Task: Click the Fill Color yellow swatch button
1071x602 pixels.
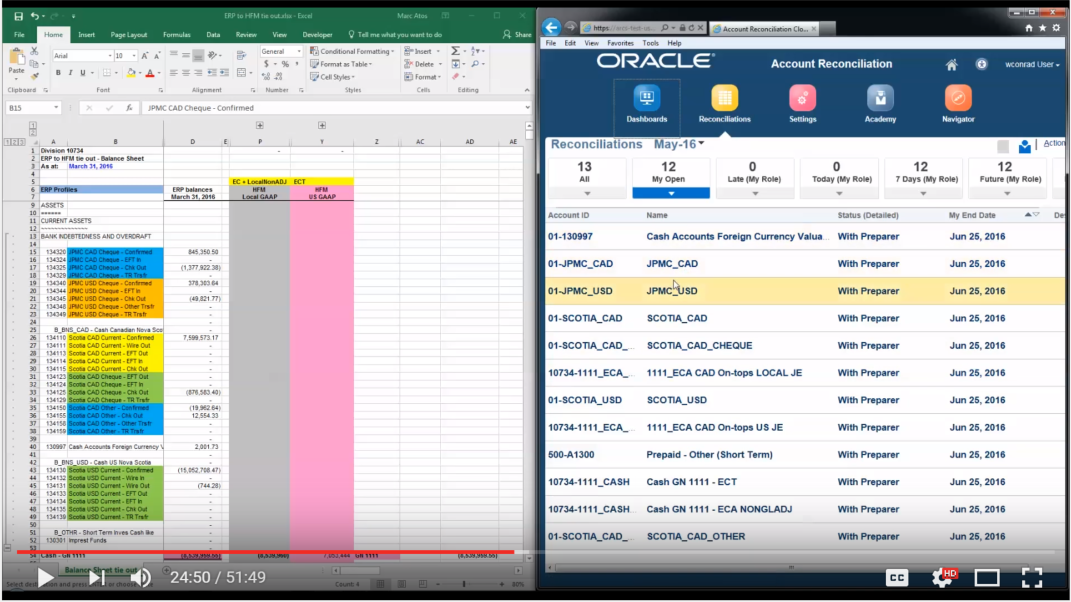Action: pyautogui.click(x=131, y=73)
